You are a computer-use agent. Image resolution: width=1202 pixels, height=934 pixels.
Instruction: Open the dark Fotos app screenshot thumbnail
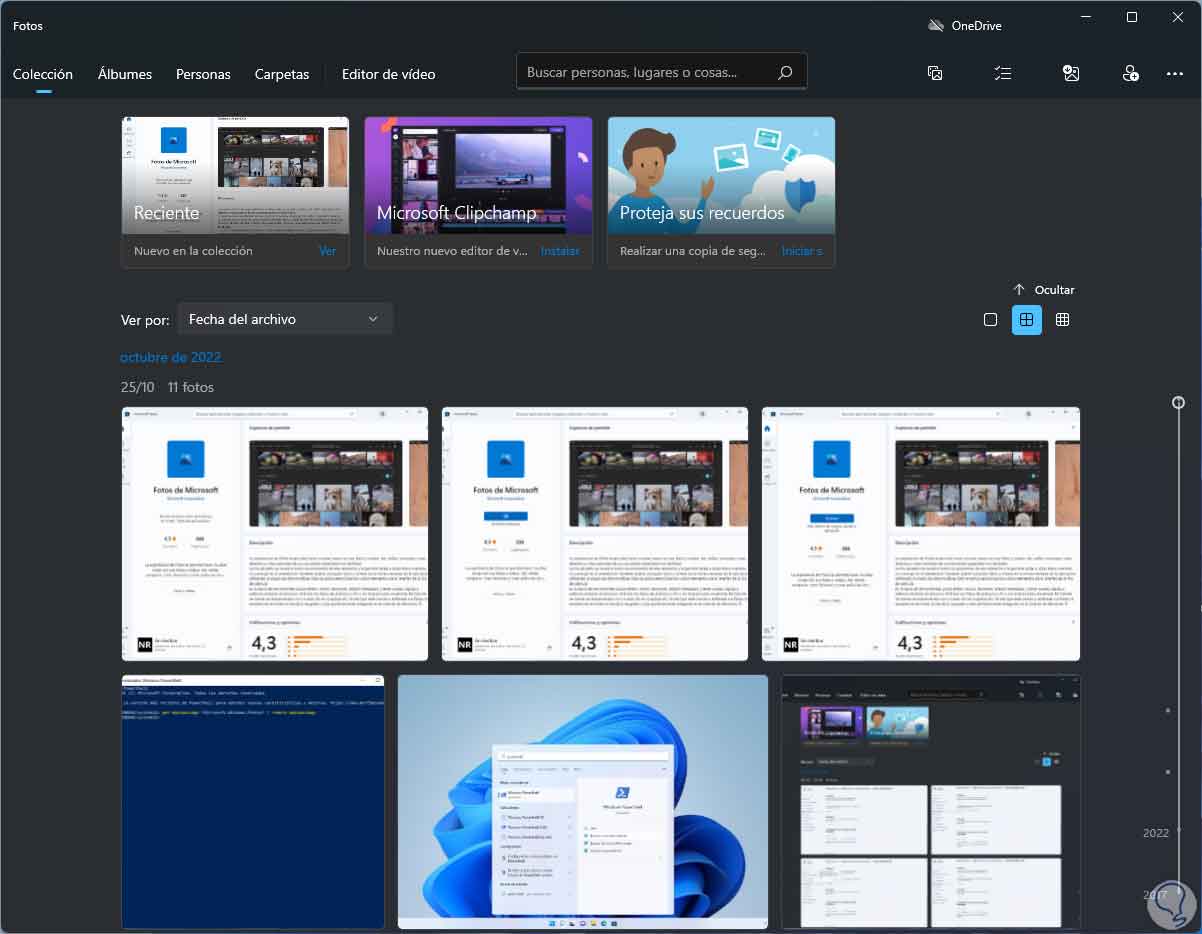tap(931, 802)
